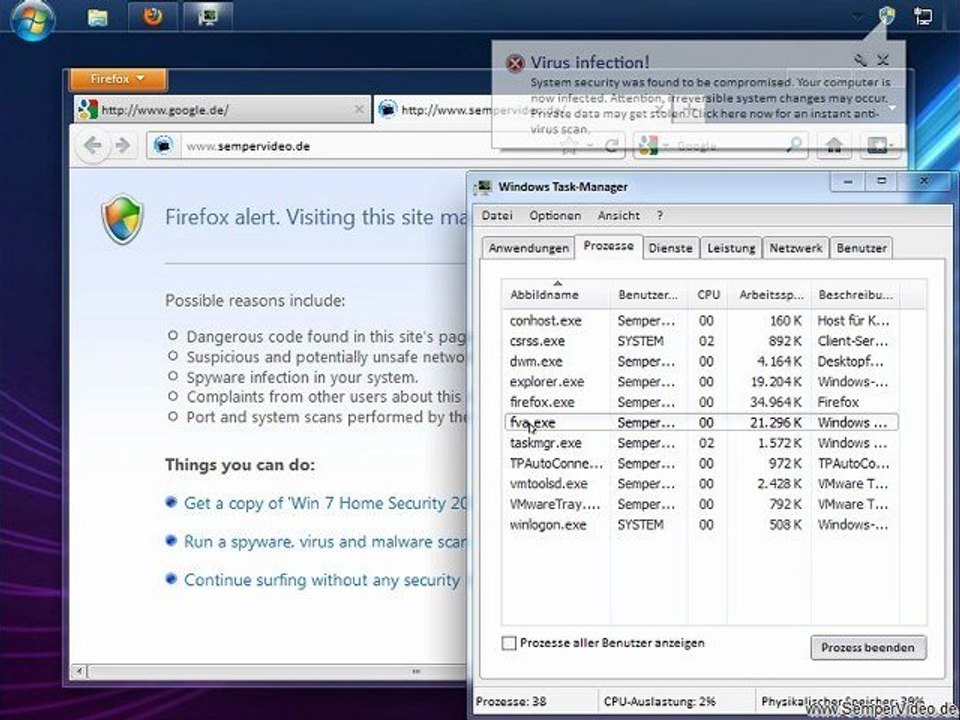Switch to the Leistung tab
Screen dimensions: 960x720
coord(731,248)
